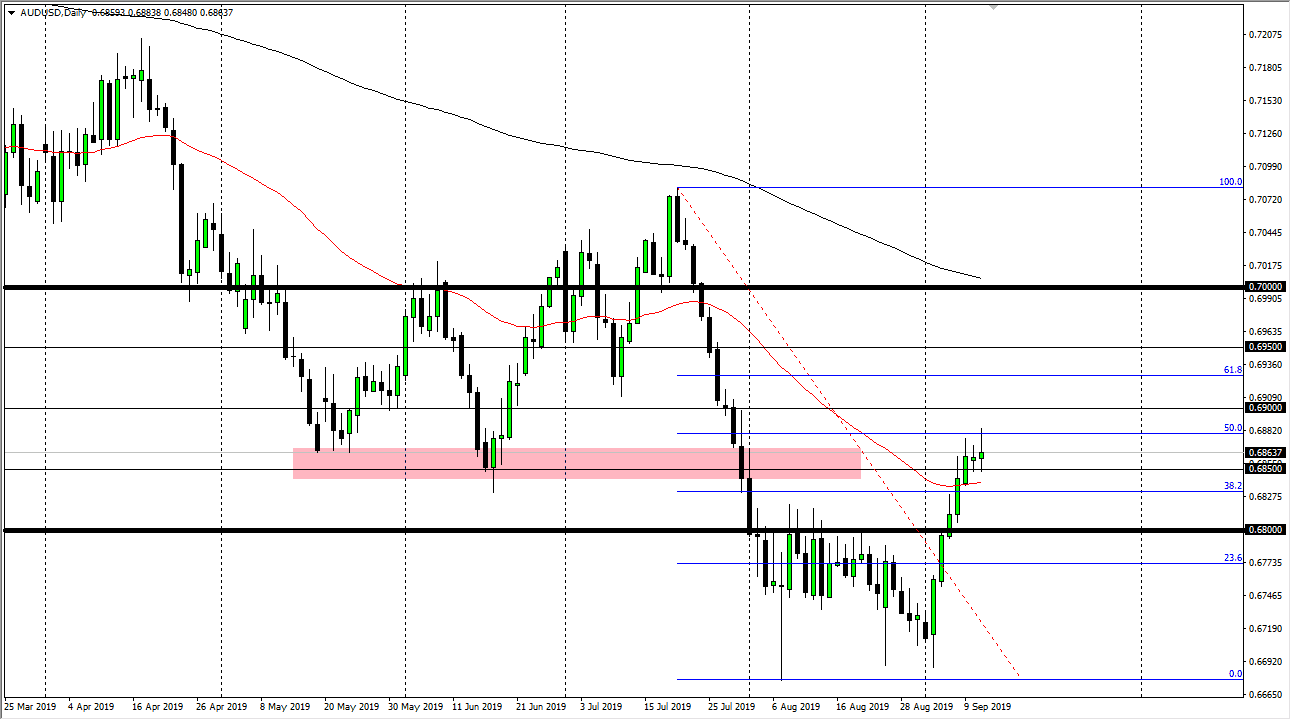The image size is (1291, 720).
Task: Click the 25 Mar 2019 date label
Action: 31,706
